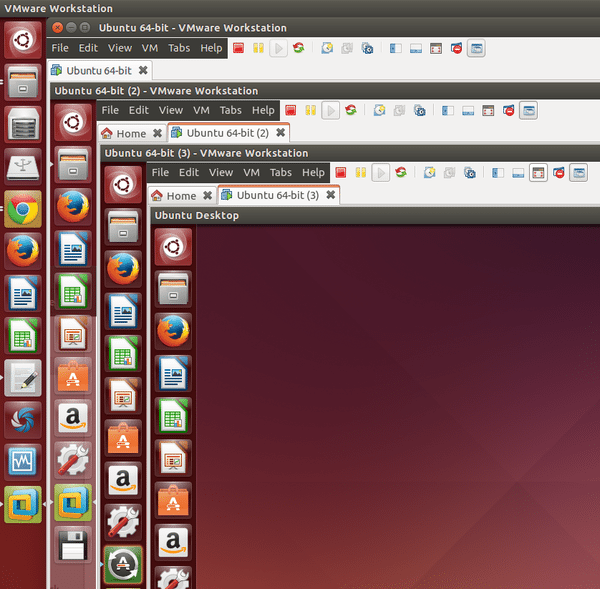The width and height of the screenshot is (600, 589).
Task: Open snapshot manager in Ubuntu 64-bit (2) toolbar
Action: pyautogui.click(x=420, y=111)
